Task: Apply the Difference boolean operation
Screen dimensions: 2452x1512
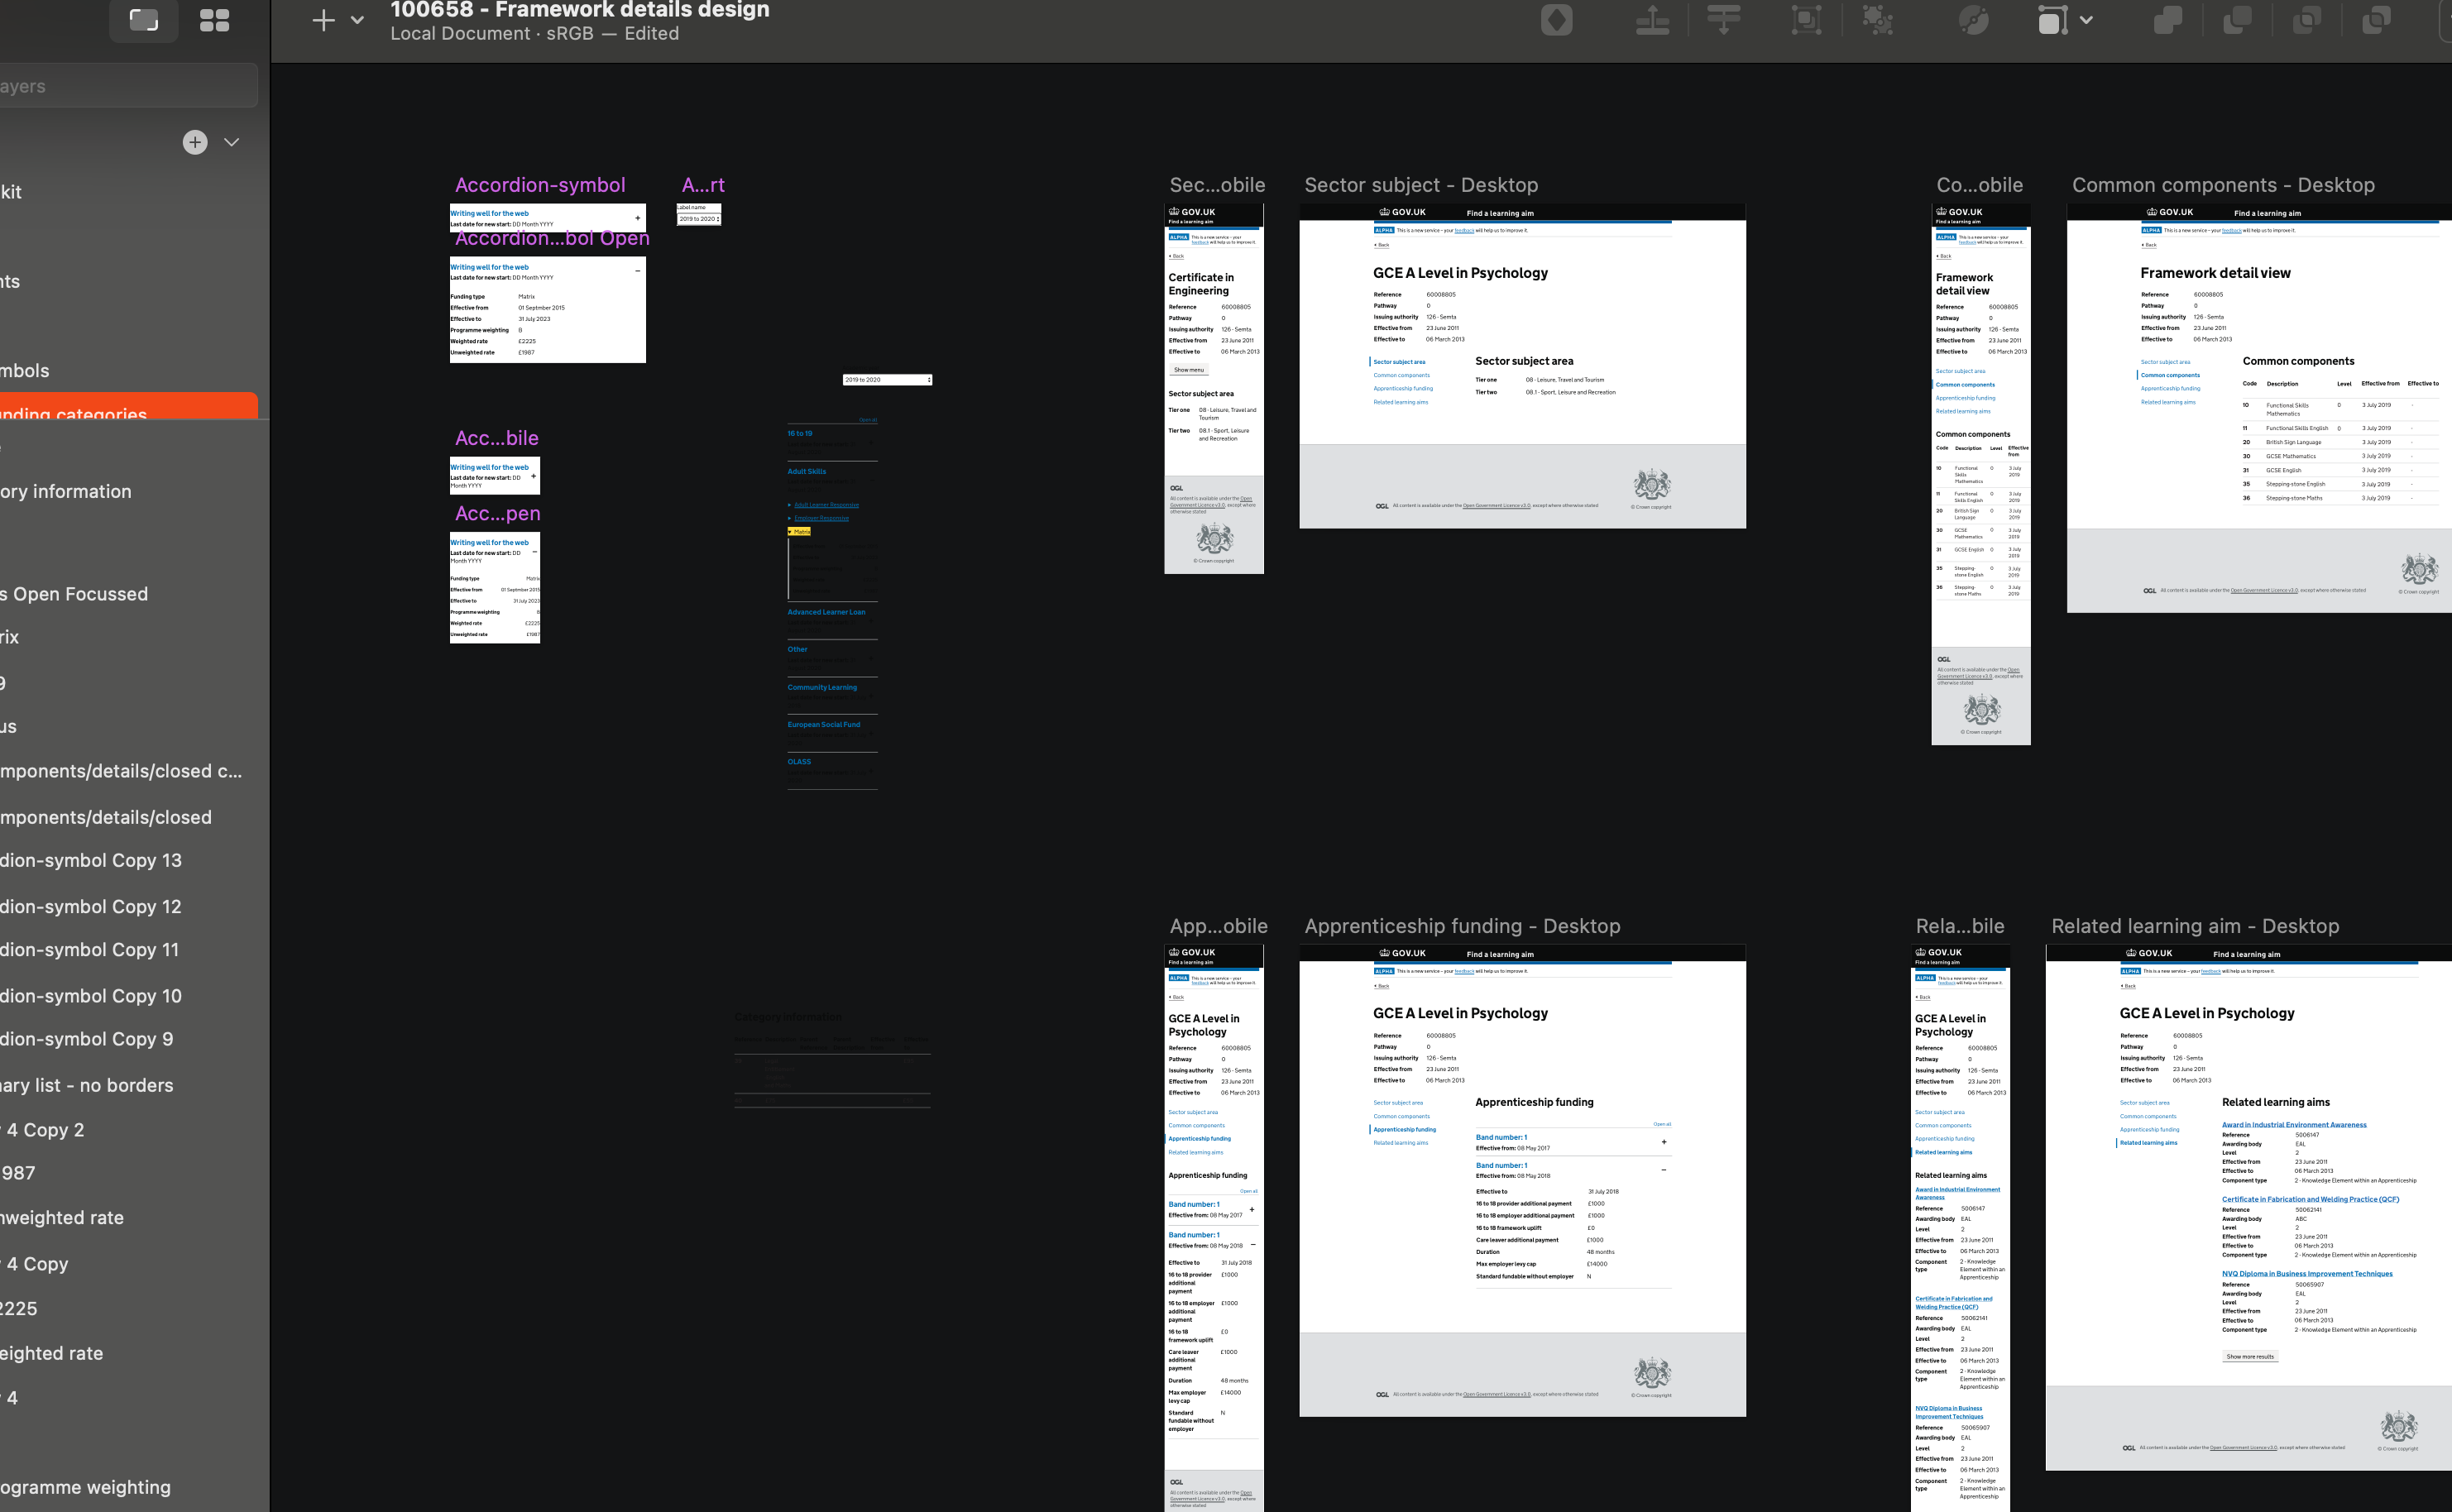Action: coord(2376,20)
